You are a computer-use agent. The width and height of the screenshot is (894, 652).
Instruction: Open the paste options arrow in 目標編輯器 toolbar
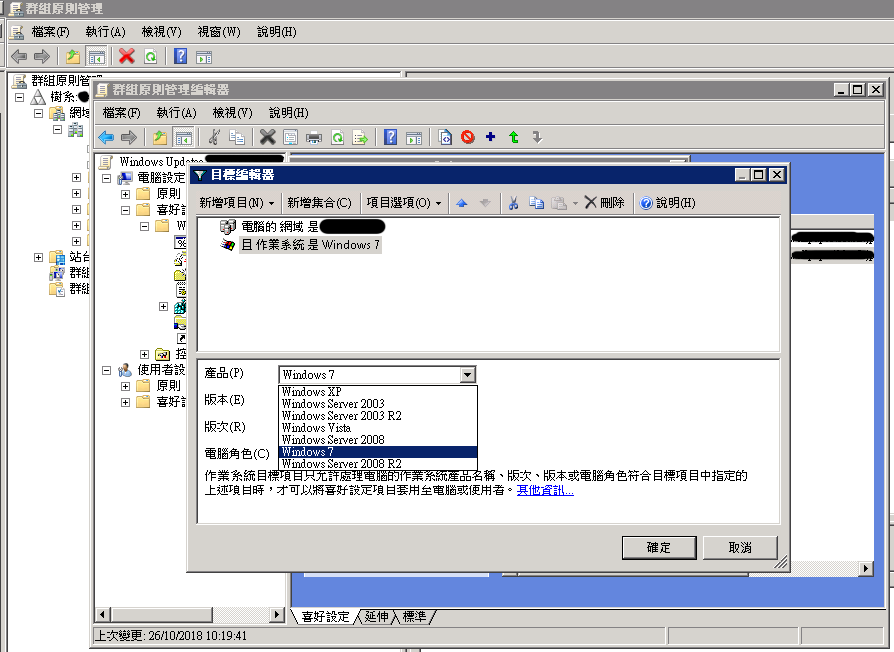pyautogui.click(x=575, y=203)
